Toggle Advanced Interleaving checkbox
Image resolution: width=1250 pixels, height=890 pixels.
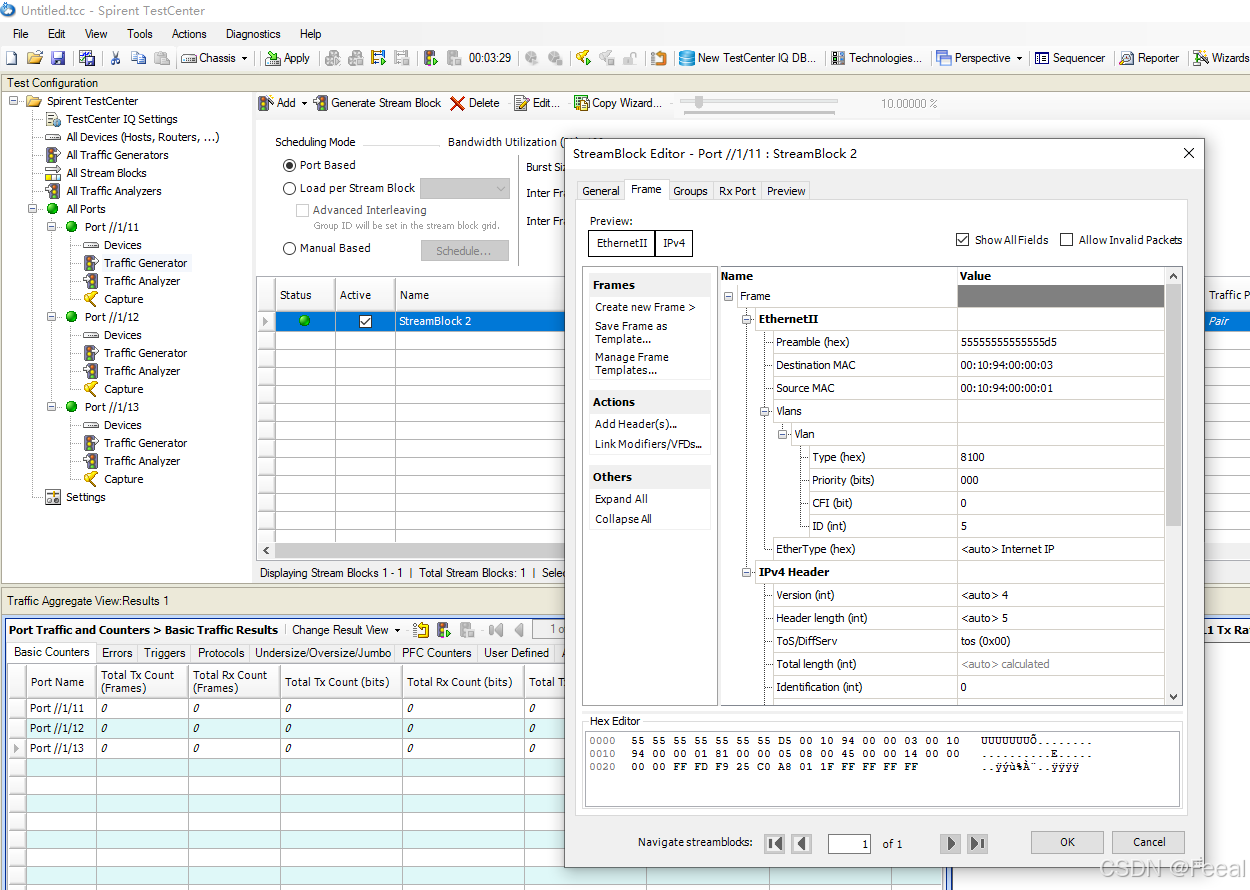(302, 210)
